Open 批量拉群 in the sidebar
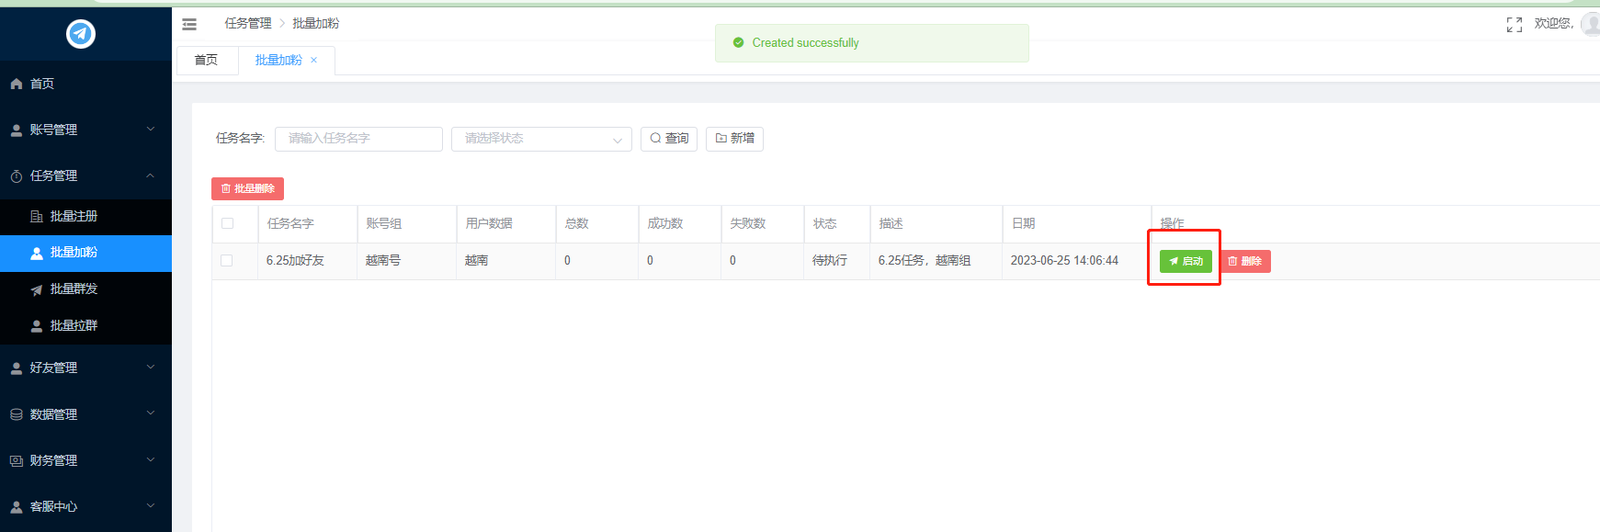Image resolution: width=1600 pixels, height=532 pixels. click(73, 326)
